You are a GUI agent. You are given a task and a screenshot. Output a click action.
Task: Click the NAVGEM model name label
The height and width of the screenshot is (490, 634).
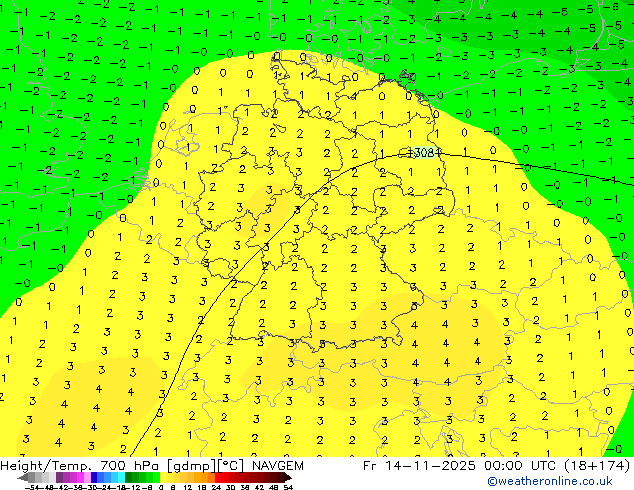[x=278, y=466]
